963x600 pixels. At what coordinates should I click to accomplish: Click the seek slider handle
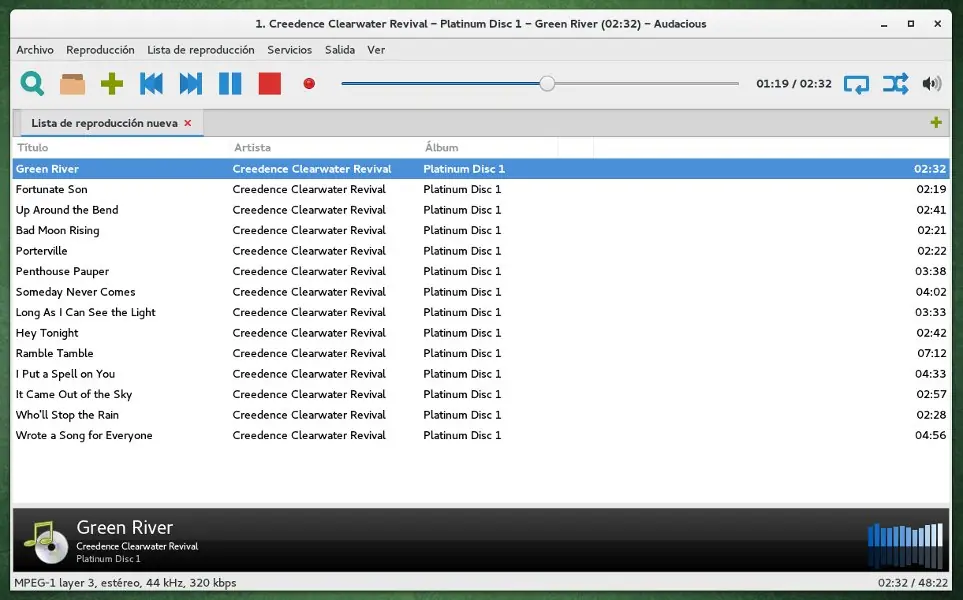pos(547,84)
